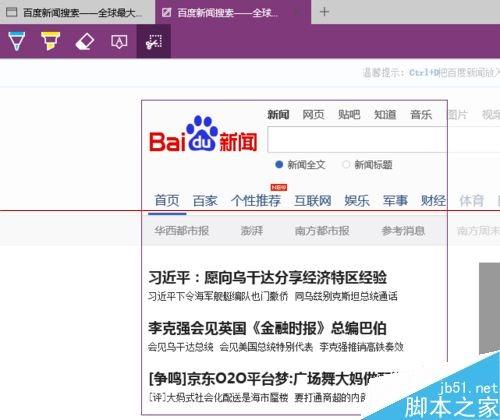The height and width of the screenshot is (420, 500).
Task: Open the 互联网 news tab
Action: click(x=313, y=201)
